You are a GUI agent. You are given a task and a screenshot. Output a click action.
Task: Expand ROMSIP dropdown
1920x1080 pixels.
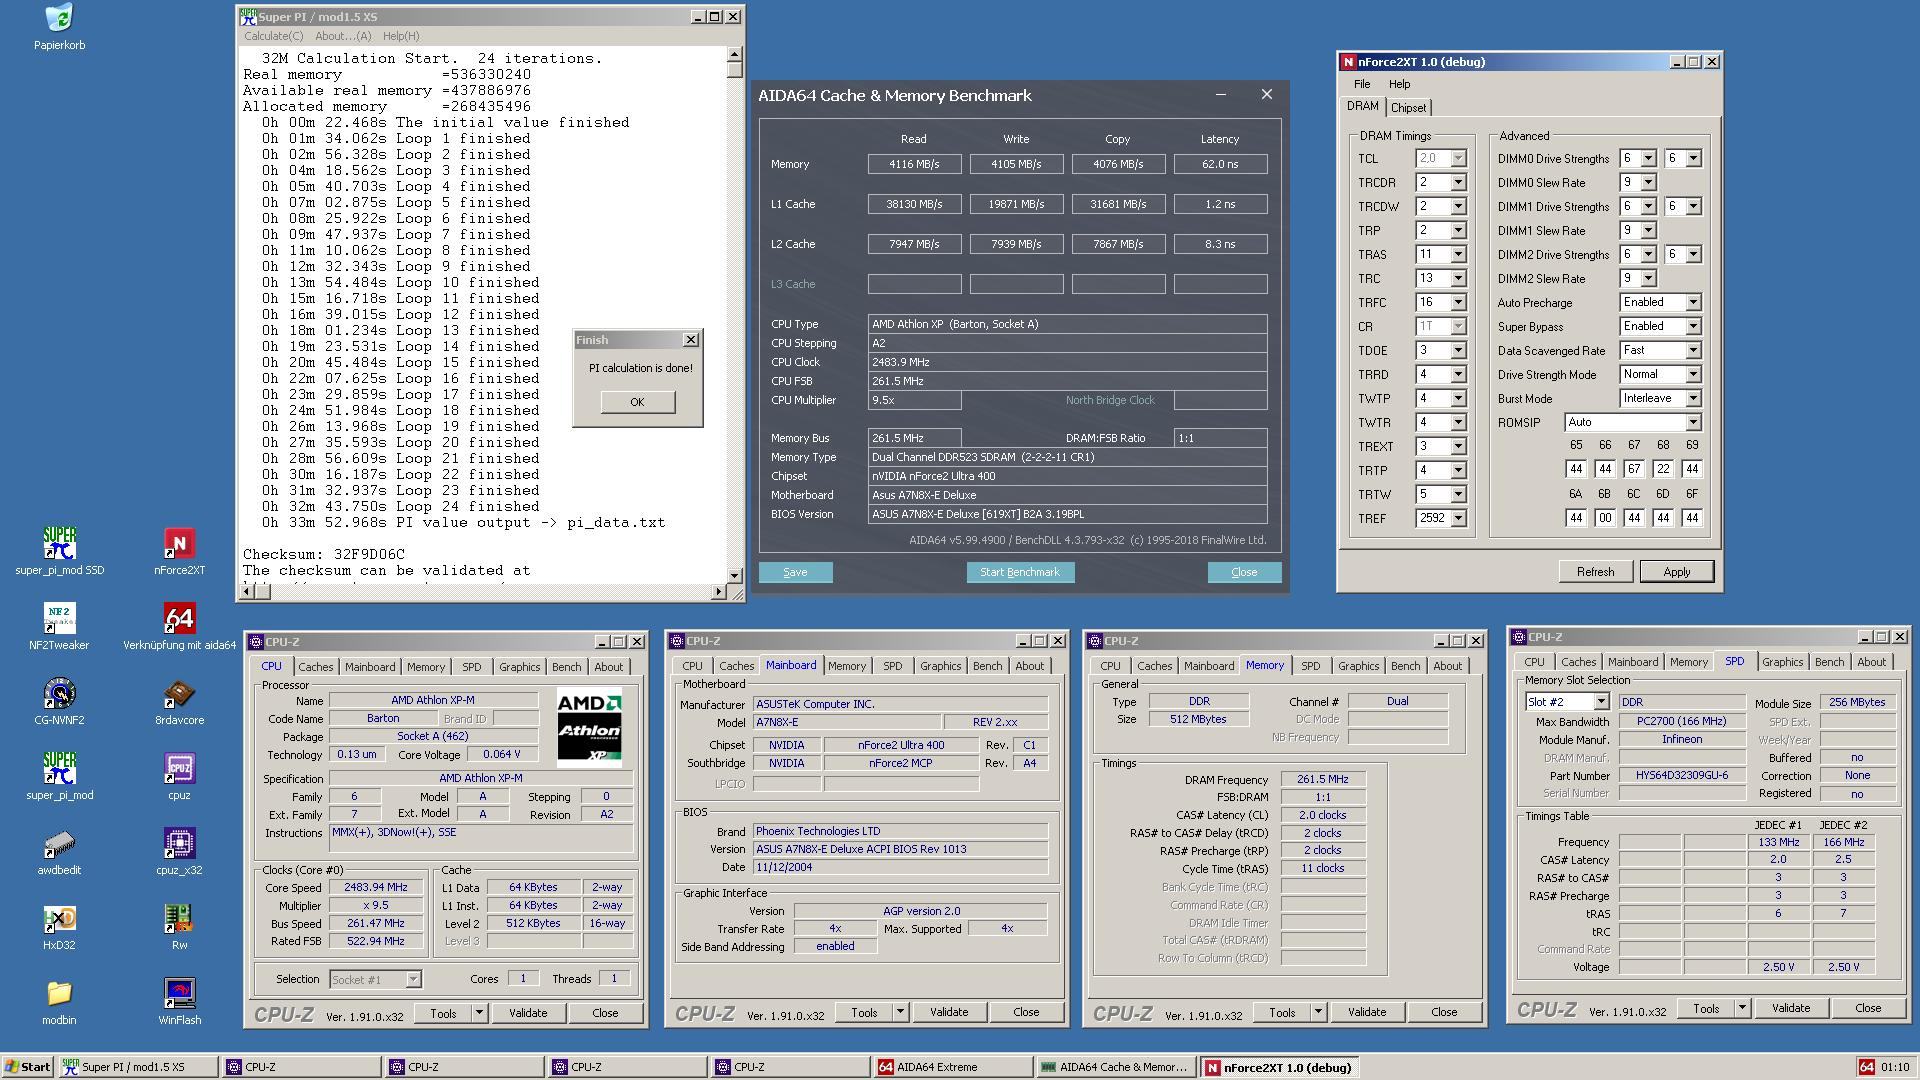click(1693, 423)
